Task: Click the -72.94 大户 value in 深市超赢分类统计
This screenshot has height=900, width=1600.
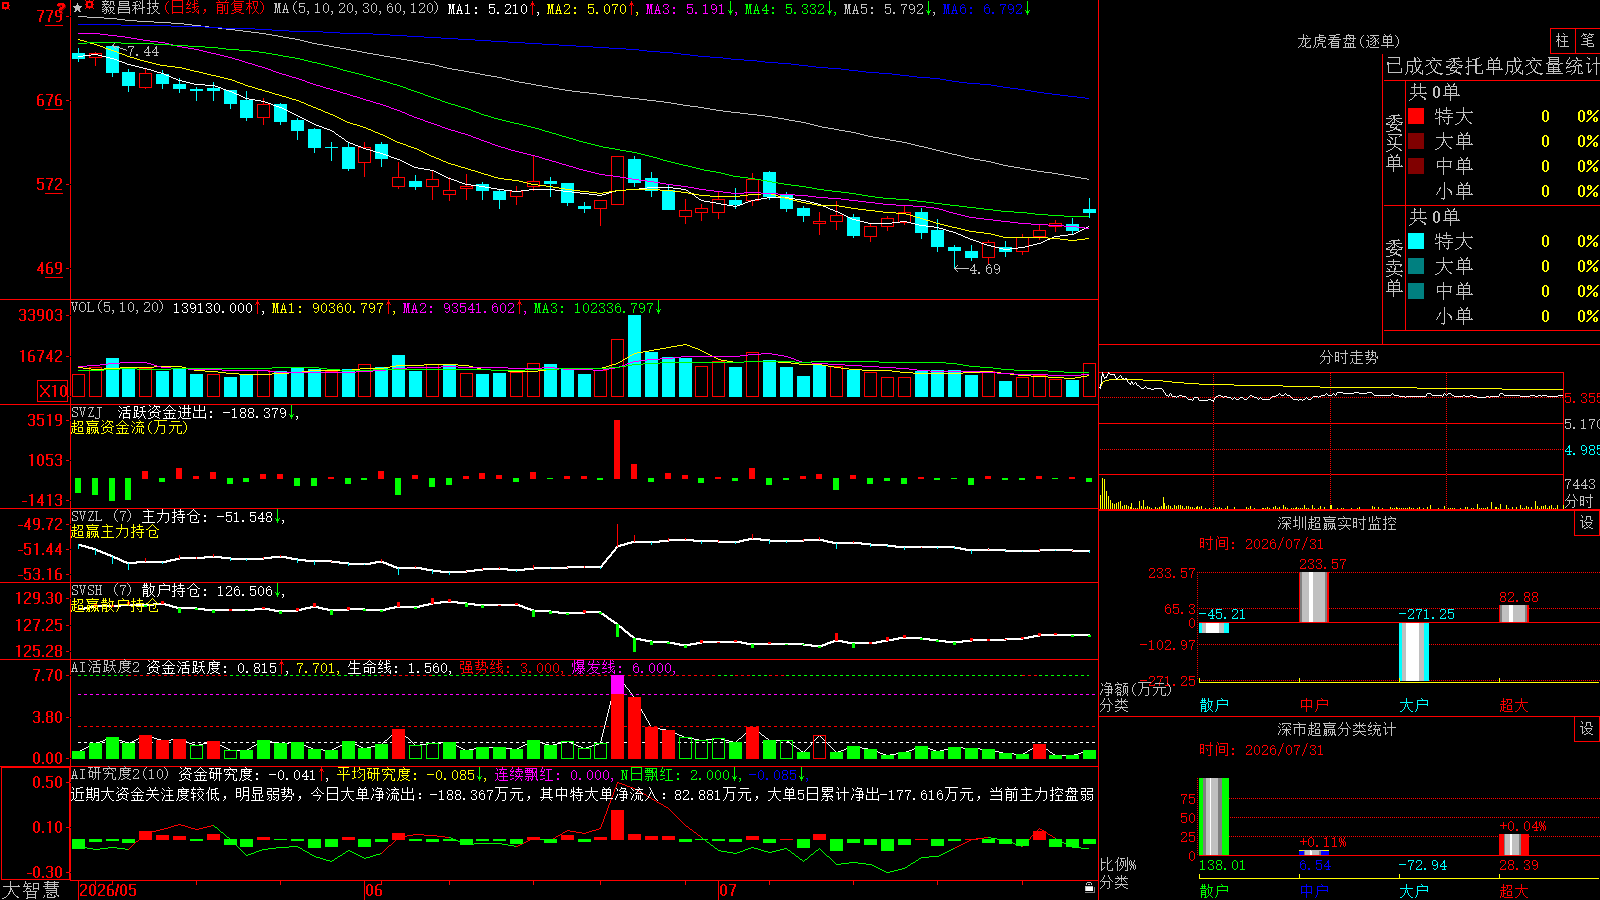Action: [1422, 865]
